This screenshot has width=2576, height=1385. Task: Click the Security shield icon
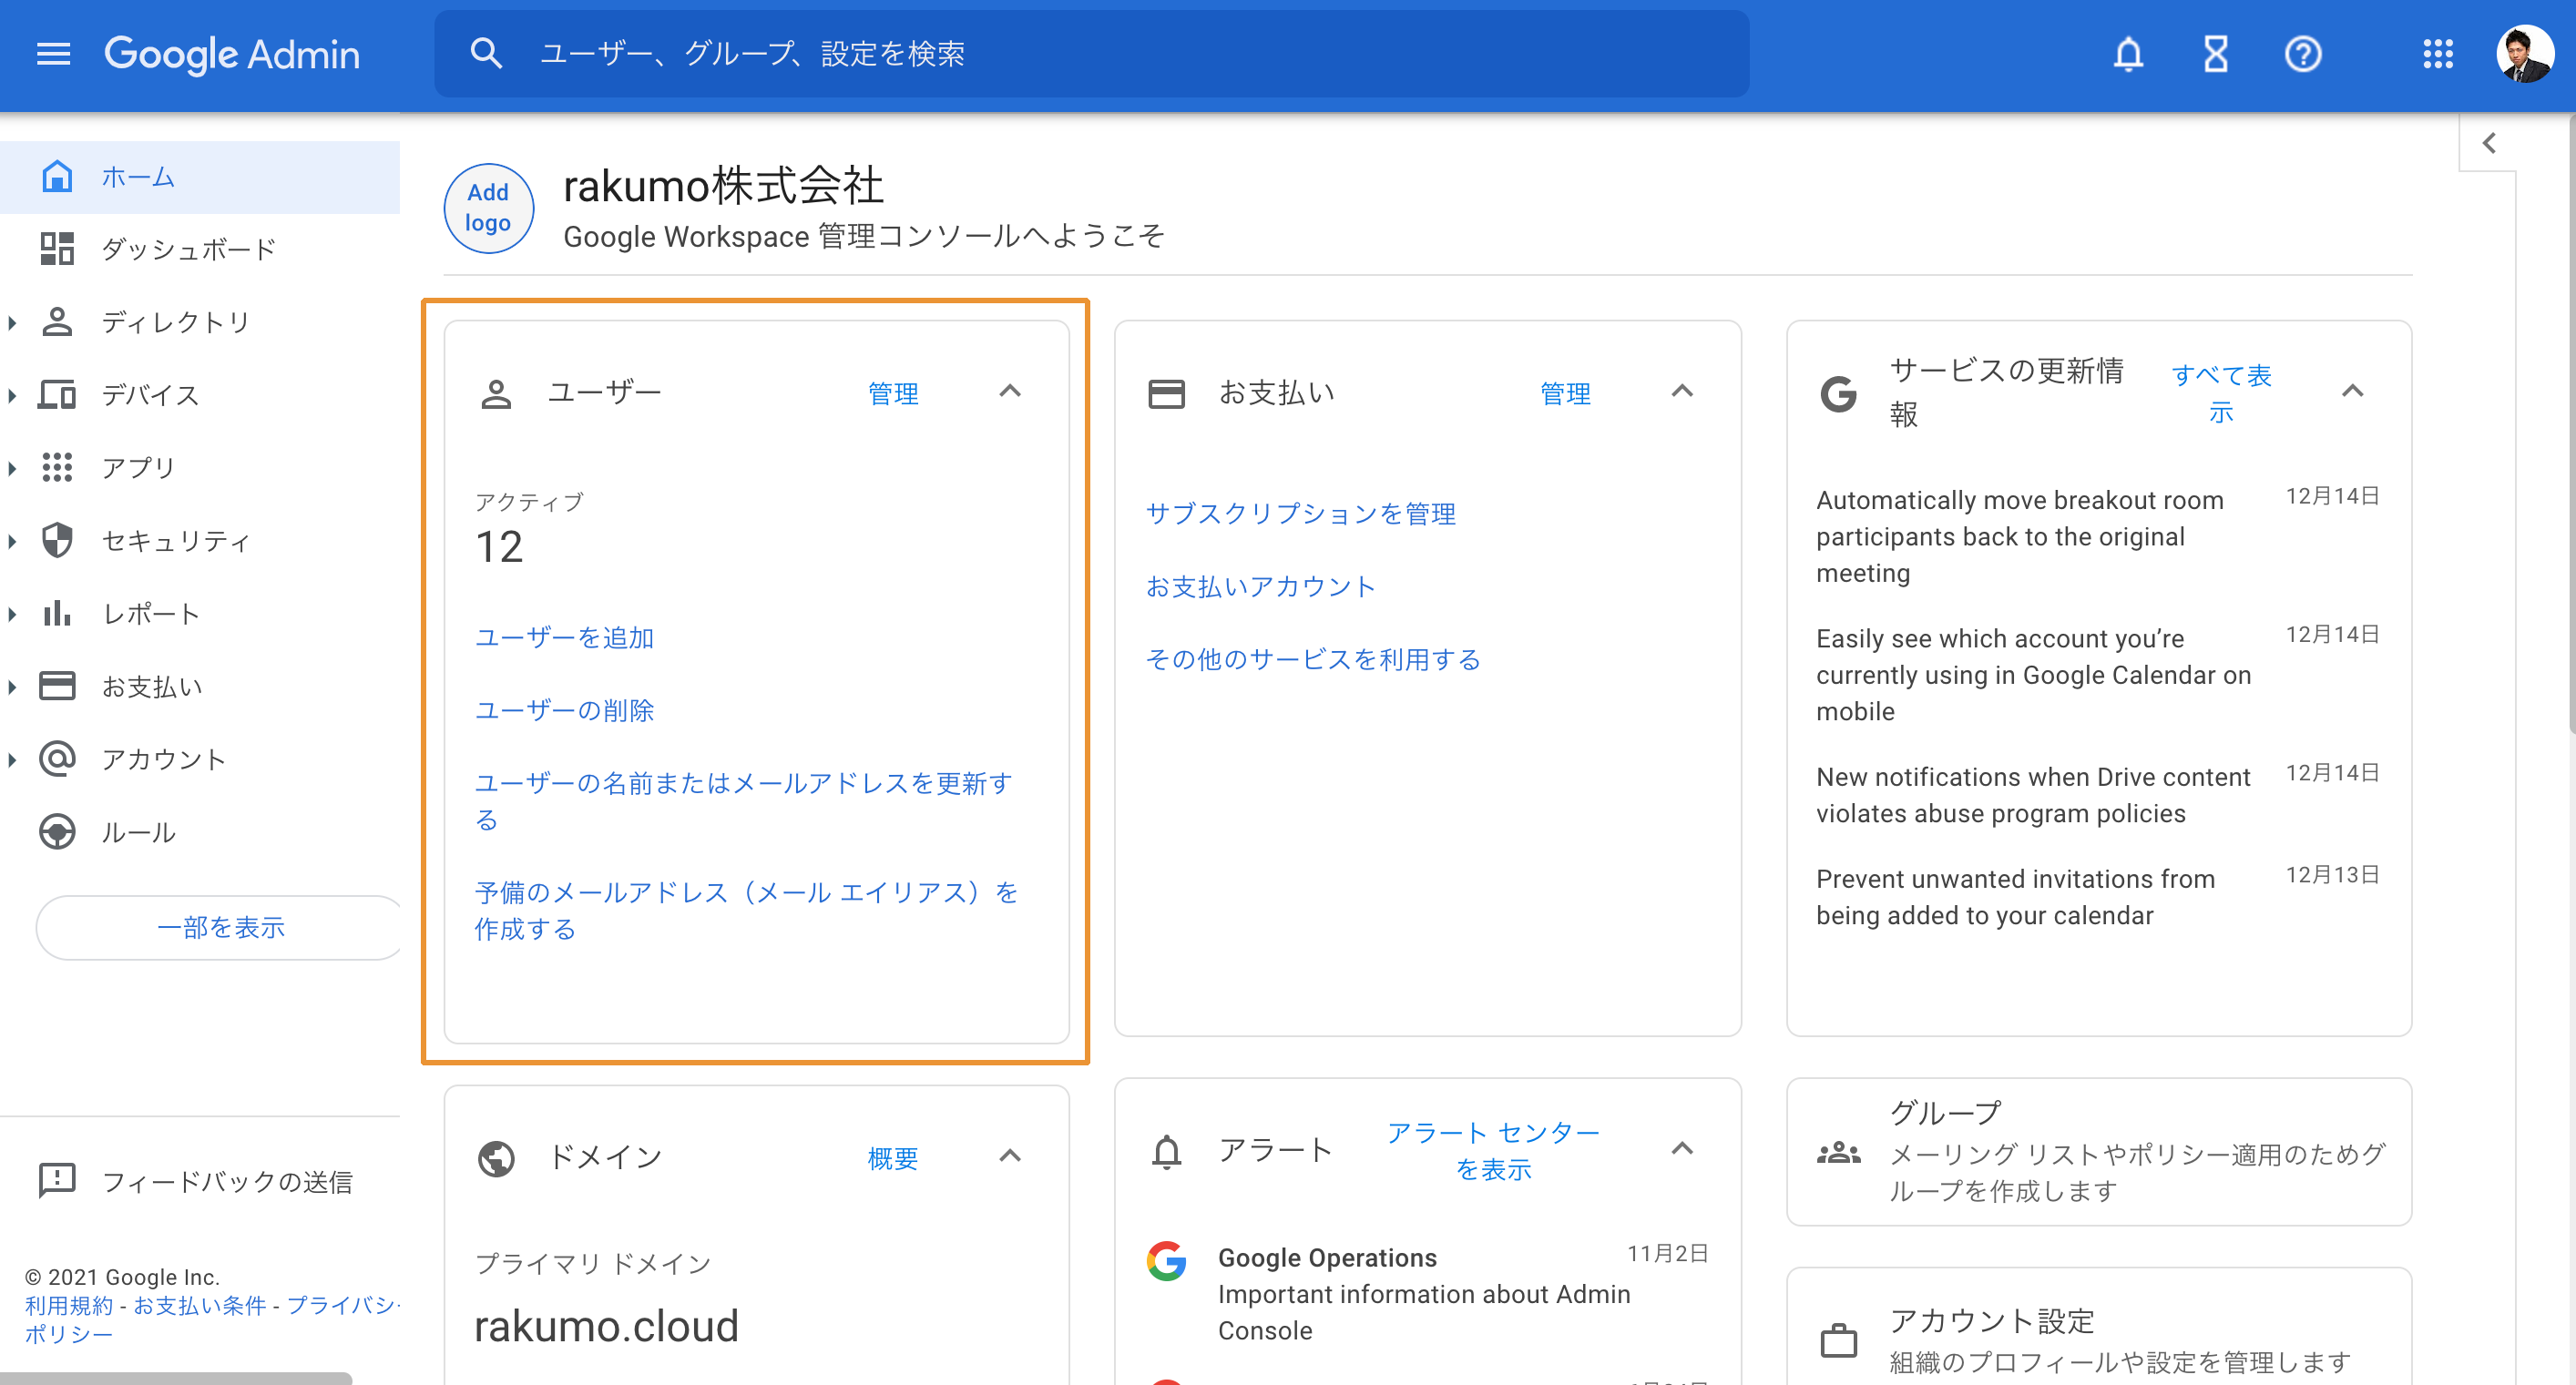[x=57, y=540]
